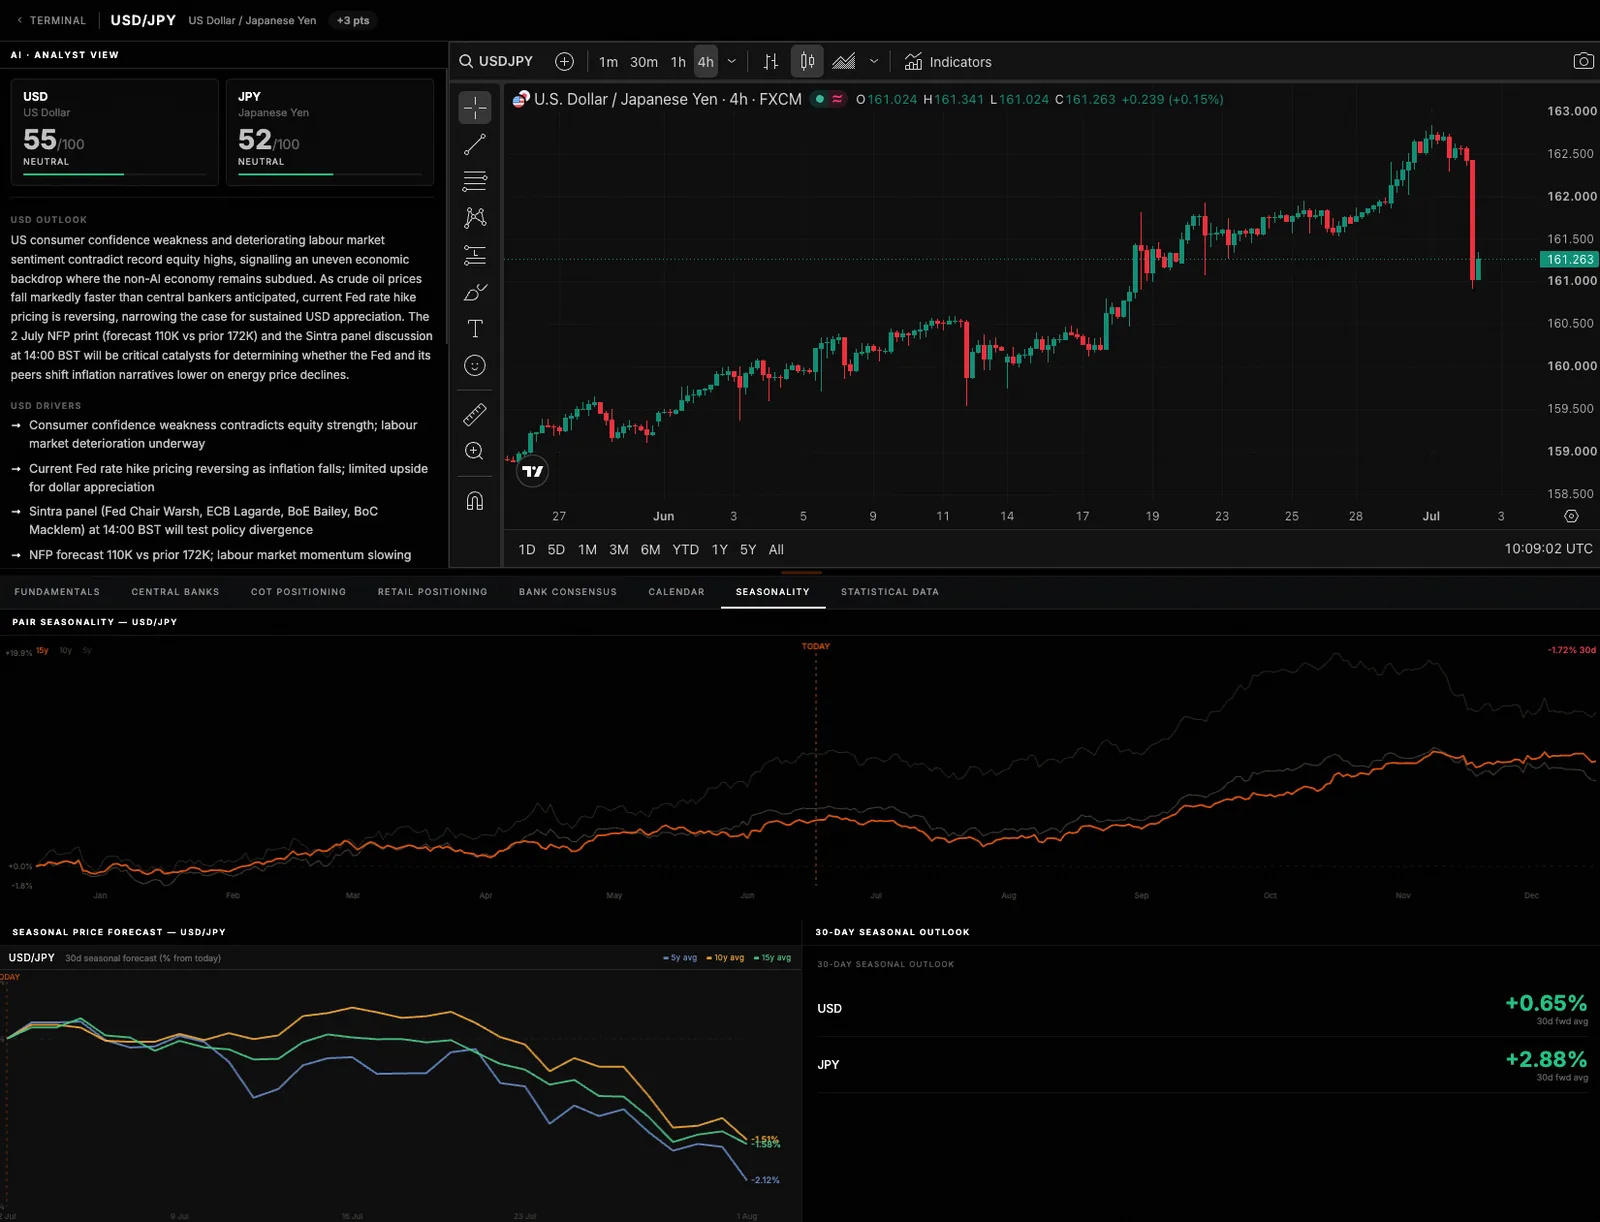Viewport: 1600px width, 1222px height.
Task: Open the Indicators menu
Action: click(x=948, y=62)
